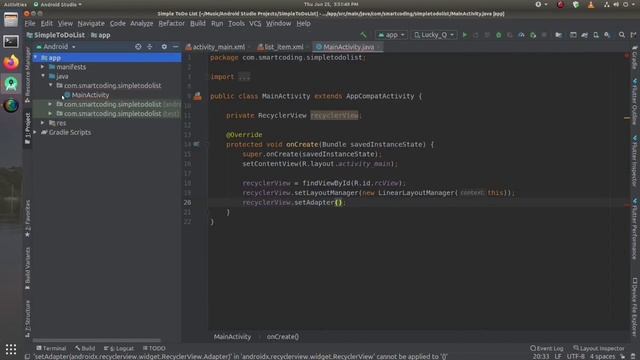The image size is (640, 360).
Task: Click the override gutter icon beside onCreate
Action: click(x=197, y=144)
